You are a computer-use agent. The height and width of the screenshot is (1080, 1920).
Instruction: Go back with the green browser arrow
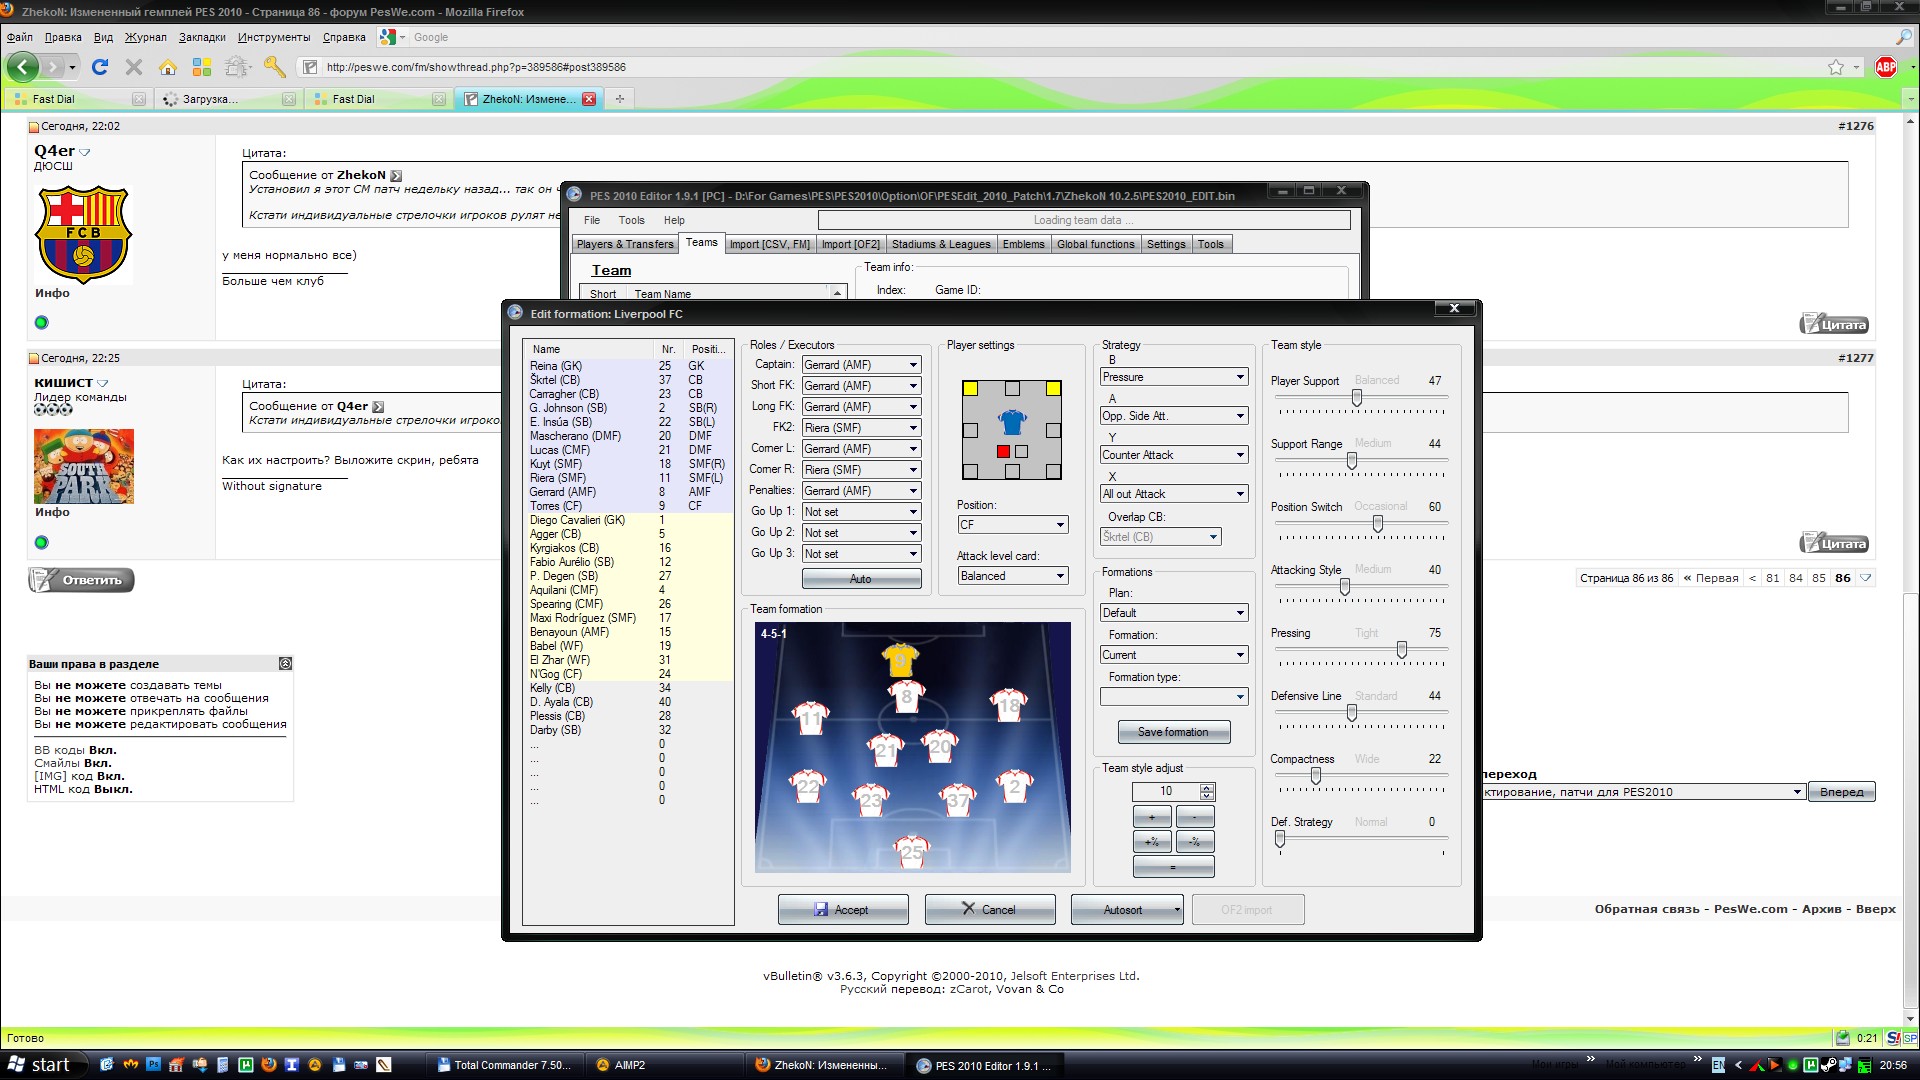coord(23,67)
